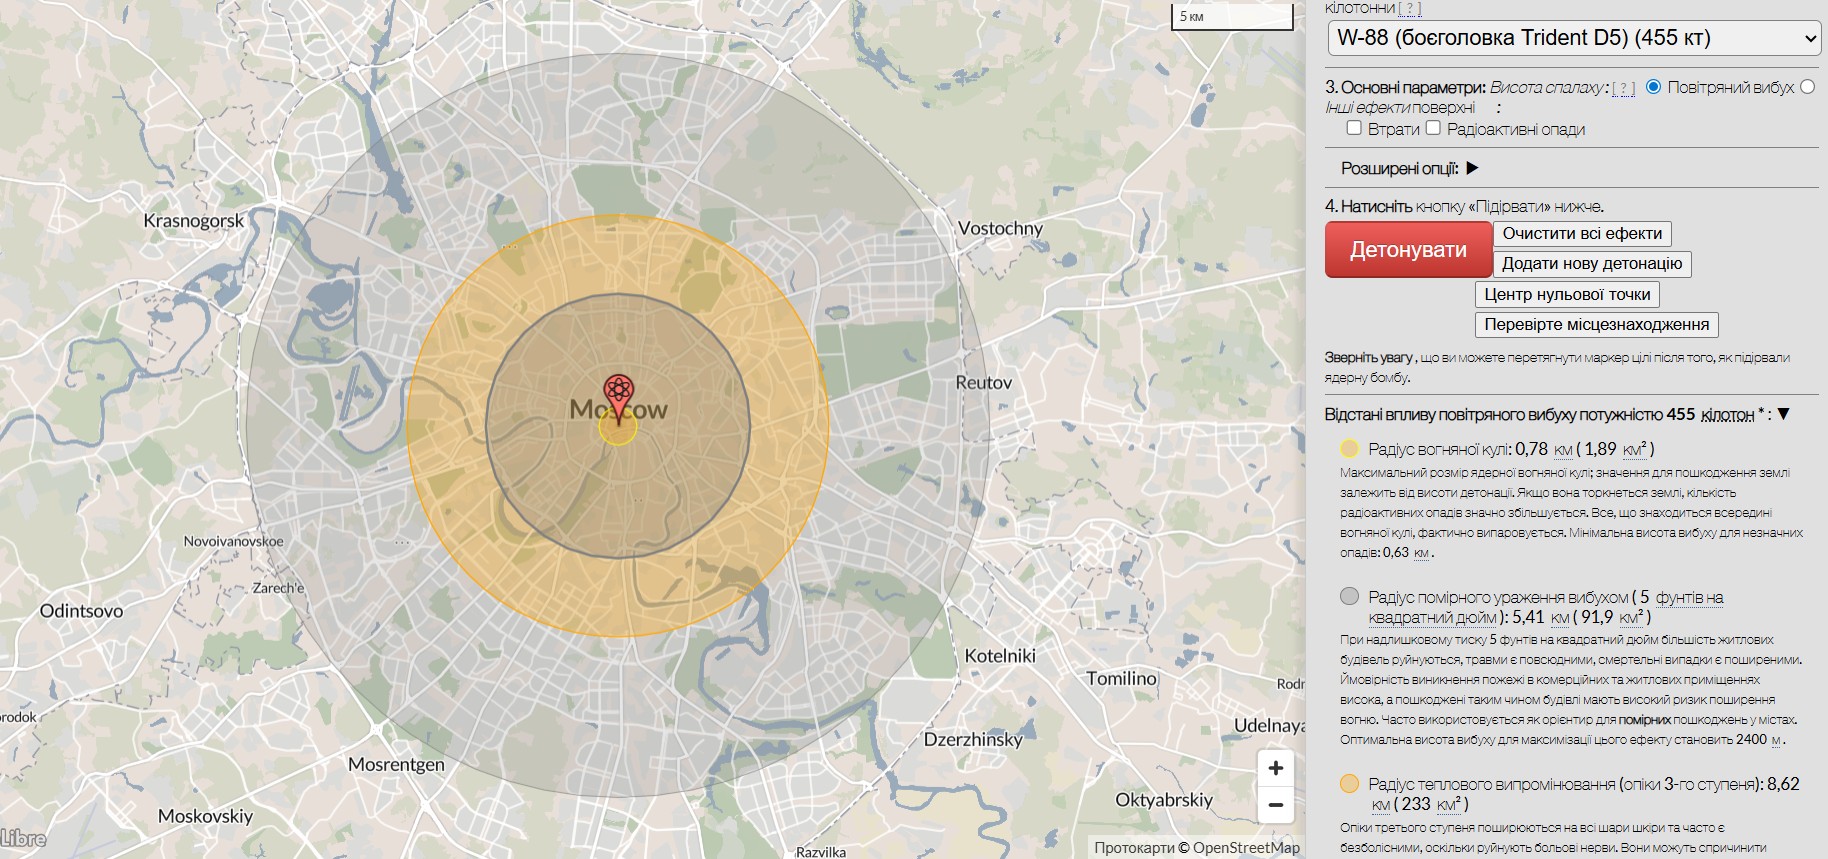This screenshot has height=859, width=1828.
Task: Enable the radioactive fallout checkbox
Action: coord(1433,128)
